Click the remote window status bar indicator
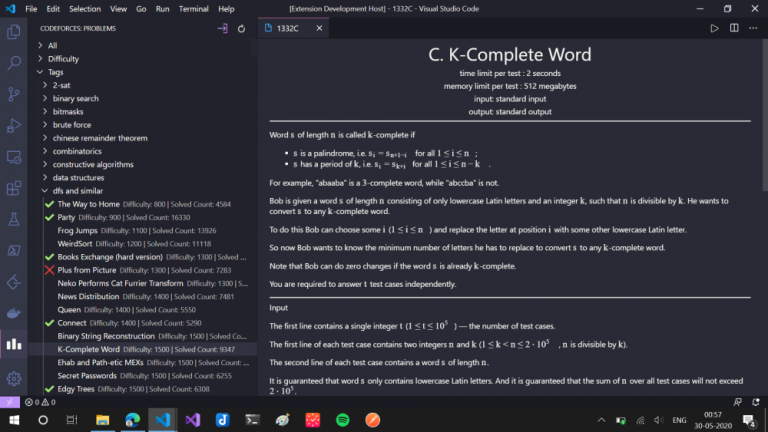The height and width of the screenshot is (432, 768). tap(10, 402)
